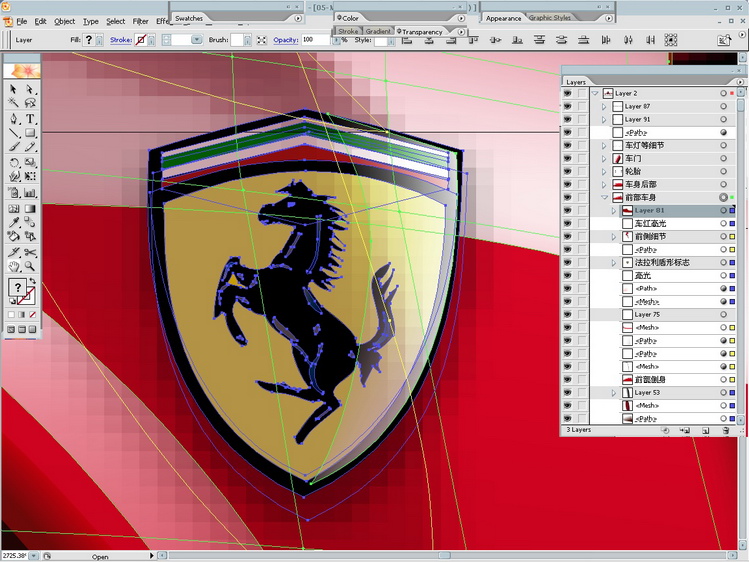Image resolution: width=749 pixels, height=562 pixels.
Task: Select the Mesh tool
Action: (13, 209)
